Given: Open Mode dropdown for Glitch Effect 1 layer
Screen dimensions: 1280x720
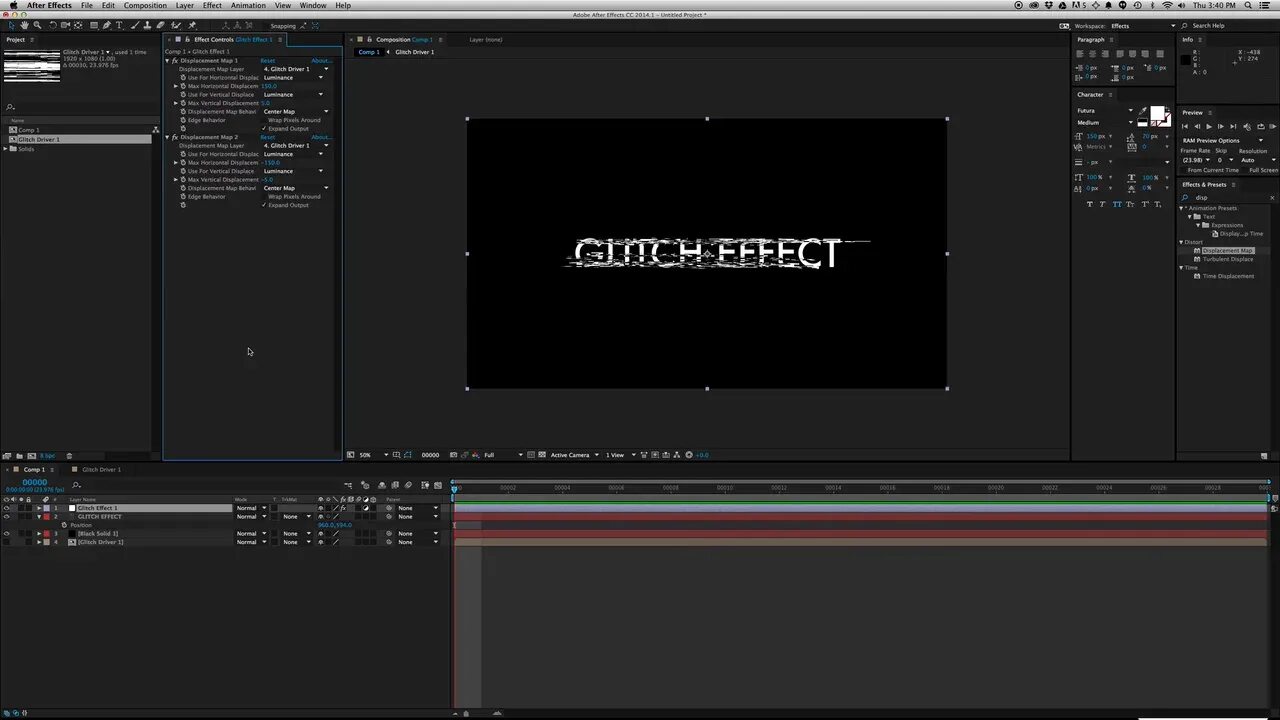Looking at the screenshot, I should click(x=251, y=508).
